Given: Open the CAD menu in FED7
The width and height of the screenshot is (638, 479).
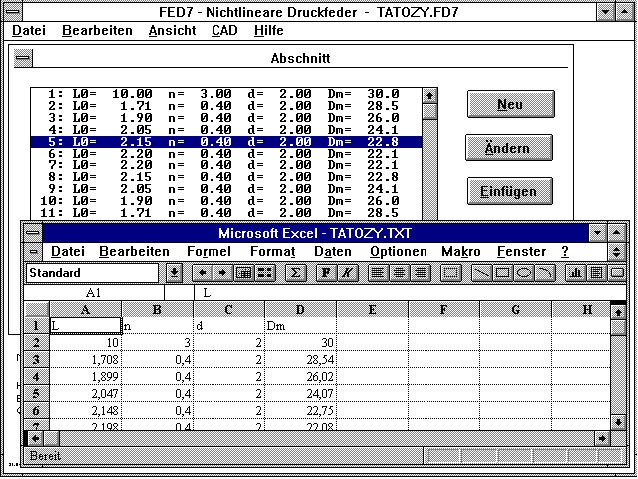Looking at the screenshot, I should pos(224,31).
